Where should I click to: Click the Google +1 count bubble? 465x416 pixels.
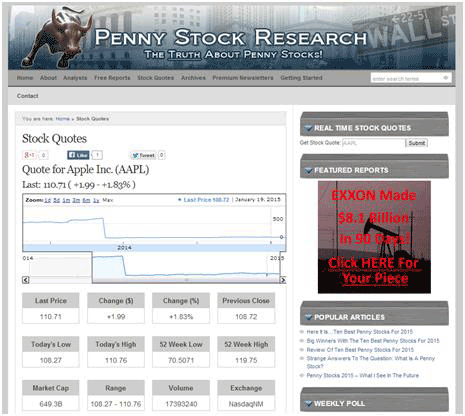[x=43, y=155]
